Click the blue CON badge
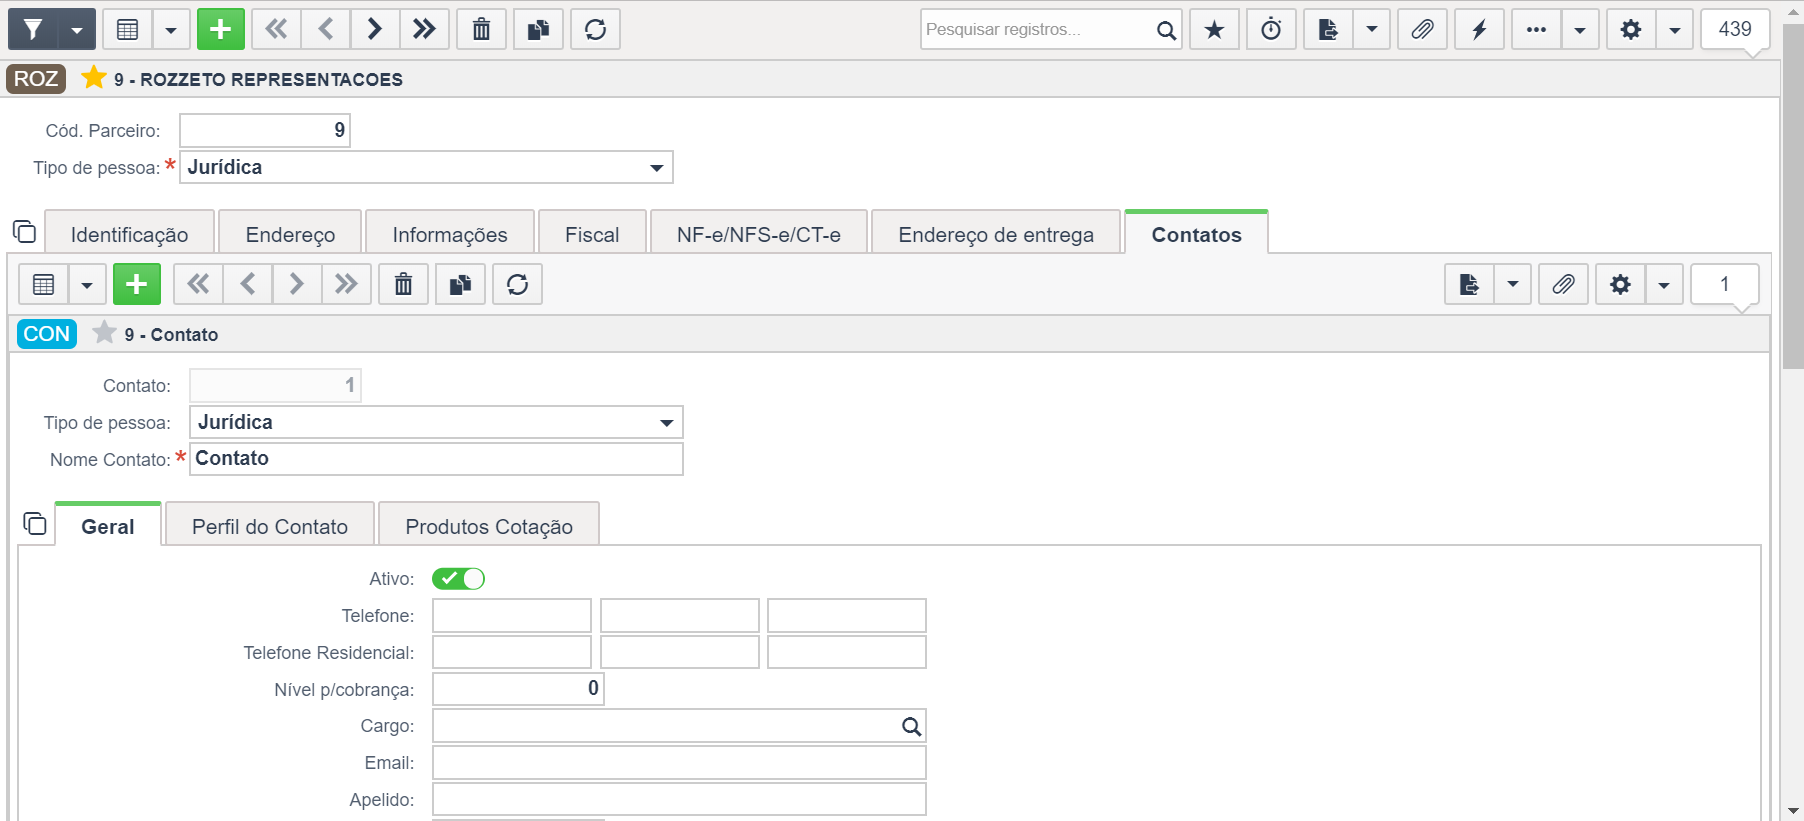Screen dimensions: 1804x821 (47, 334)
